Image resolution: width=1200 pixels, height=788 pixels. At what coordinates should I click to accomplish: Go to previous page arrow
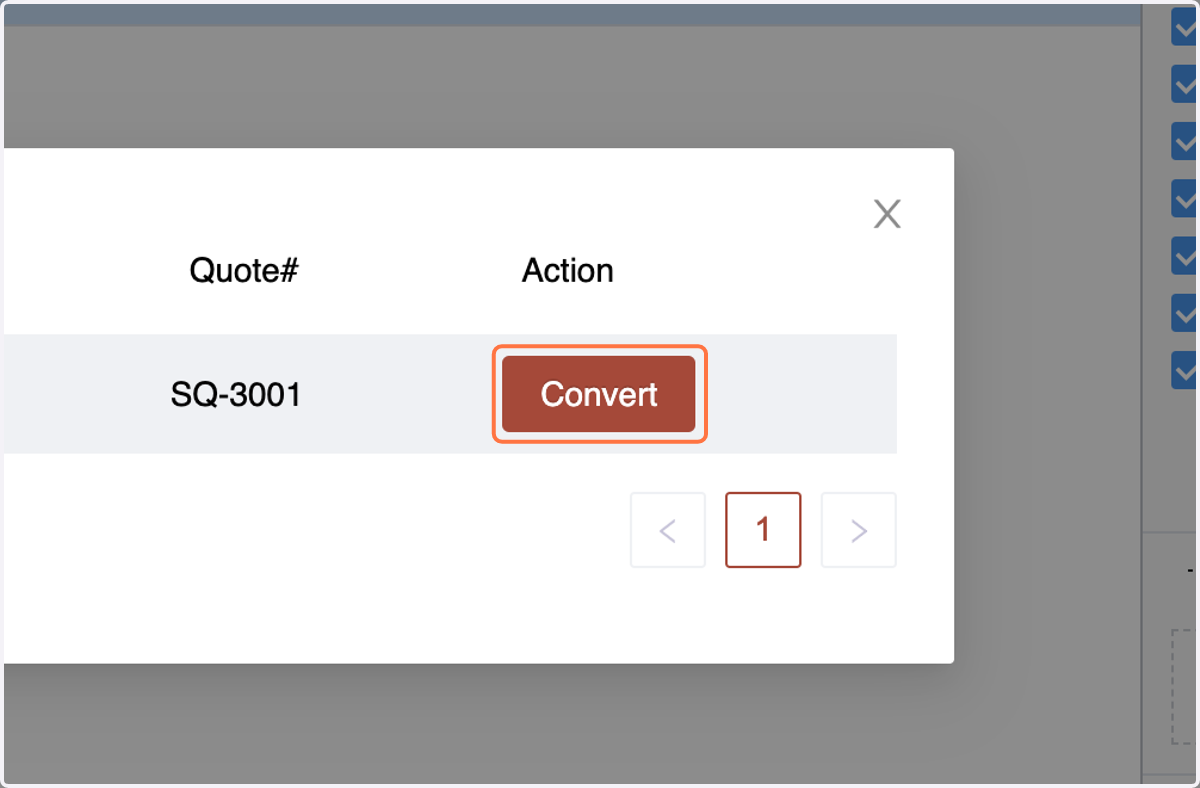point(668,530)
